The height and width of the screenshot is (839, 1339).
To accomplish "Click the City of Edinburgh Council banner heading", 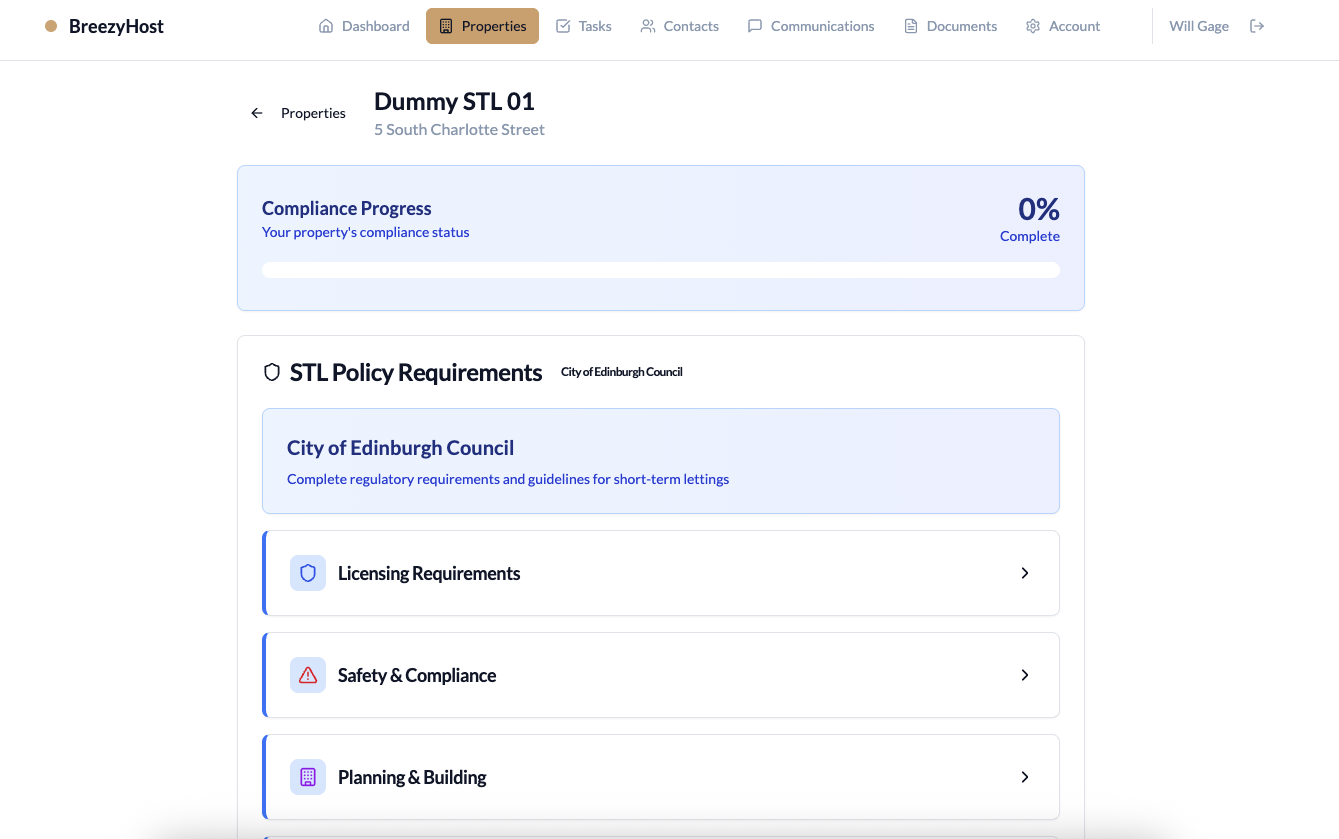I will click(401, 448).
